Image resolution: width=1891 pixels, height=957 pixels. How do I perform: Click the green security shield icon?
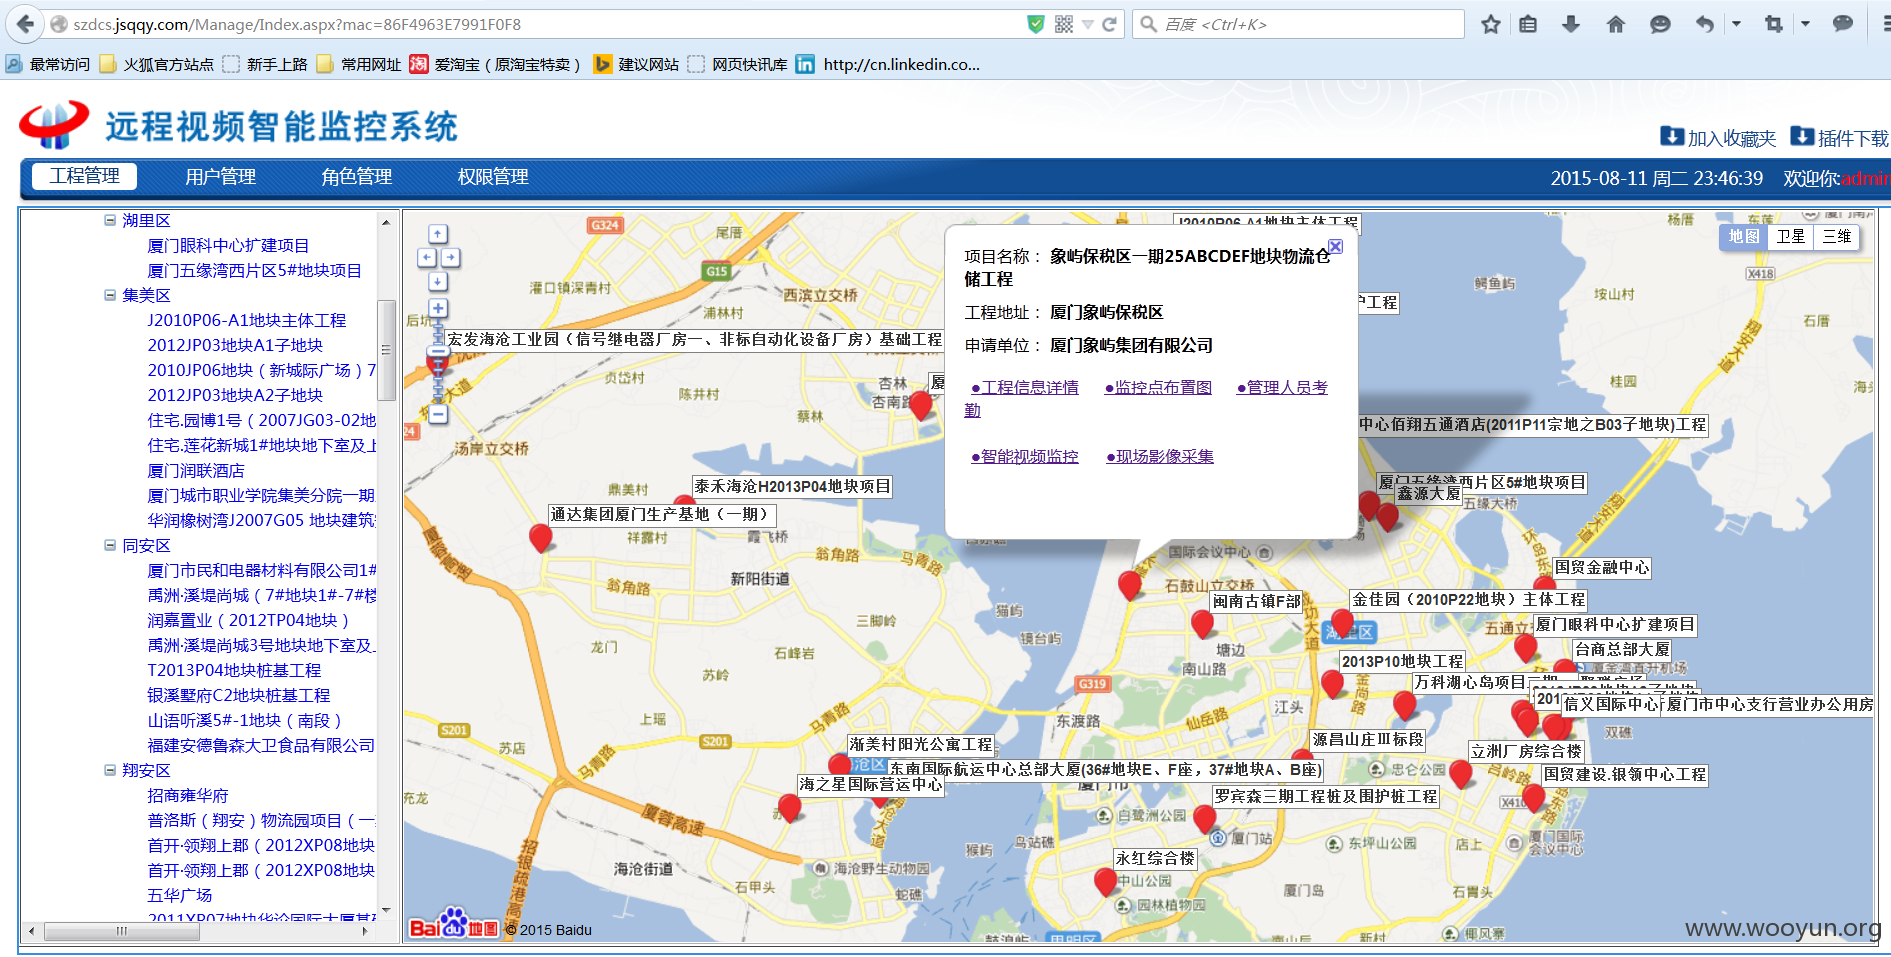(x=1036, y=24)
